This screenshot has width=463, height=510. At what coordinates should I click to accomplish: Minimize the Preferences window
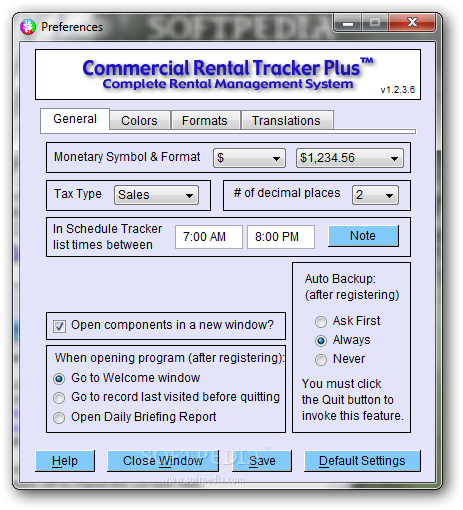tap(347, 23)
